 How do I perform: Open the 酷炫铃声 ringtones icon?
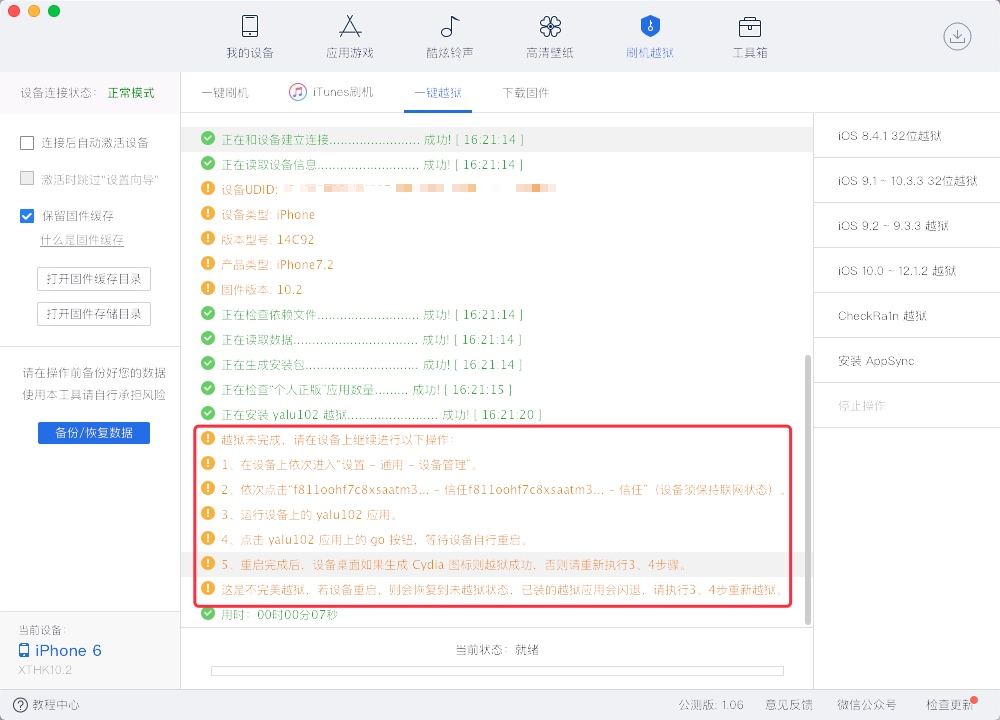coord(450,26)
